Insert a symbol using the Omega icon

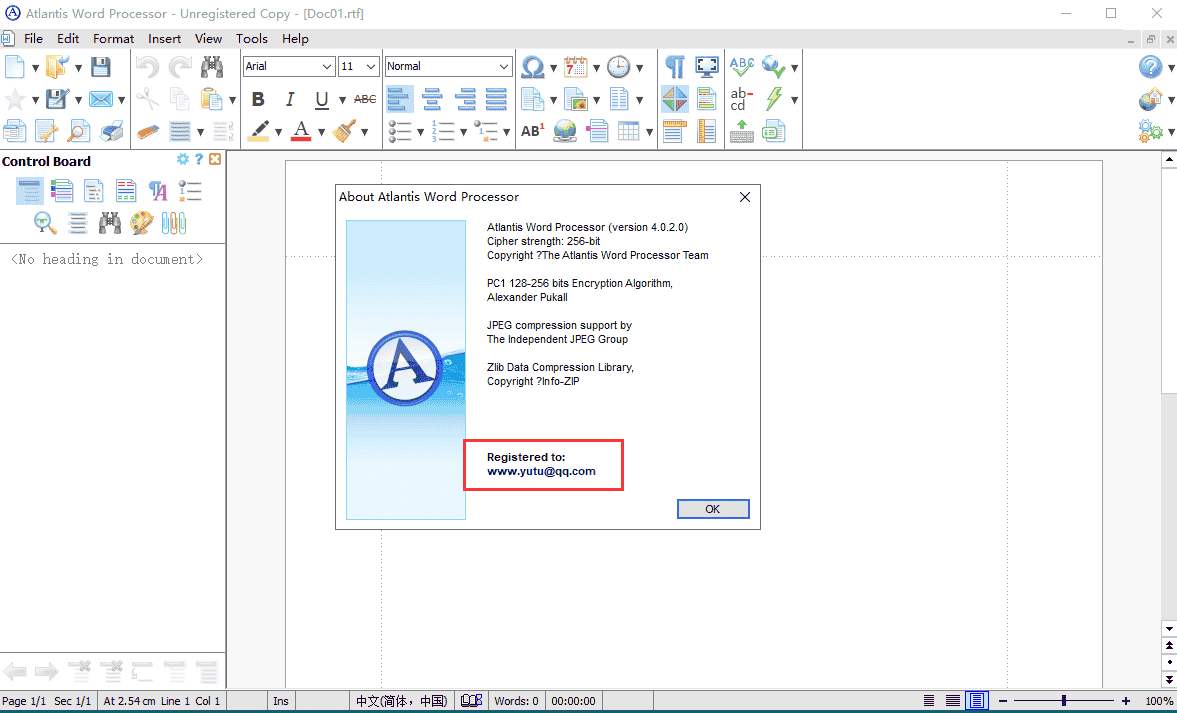533,67
